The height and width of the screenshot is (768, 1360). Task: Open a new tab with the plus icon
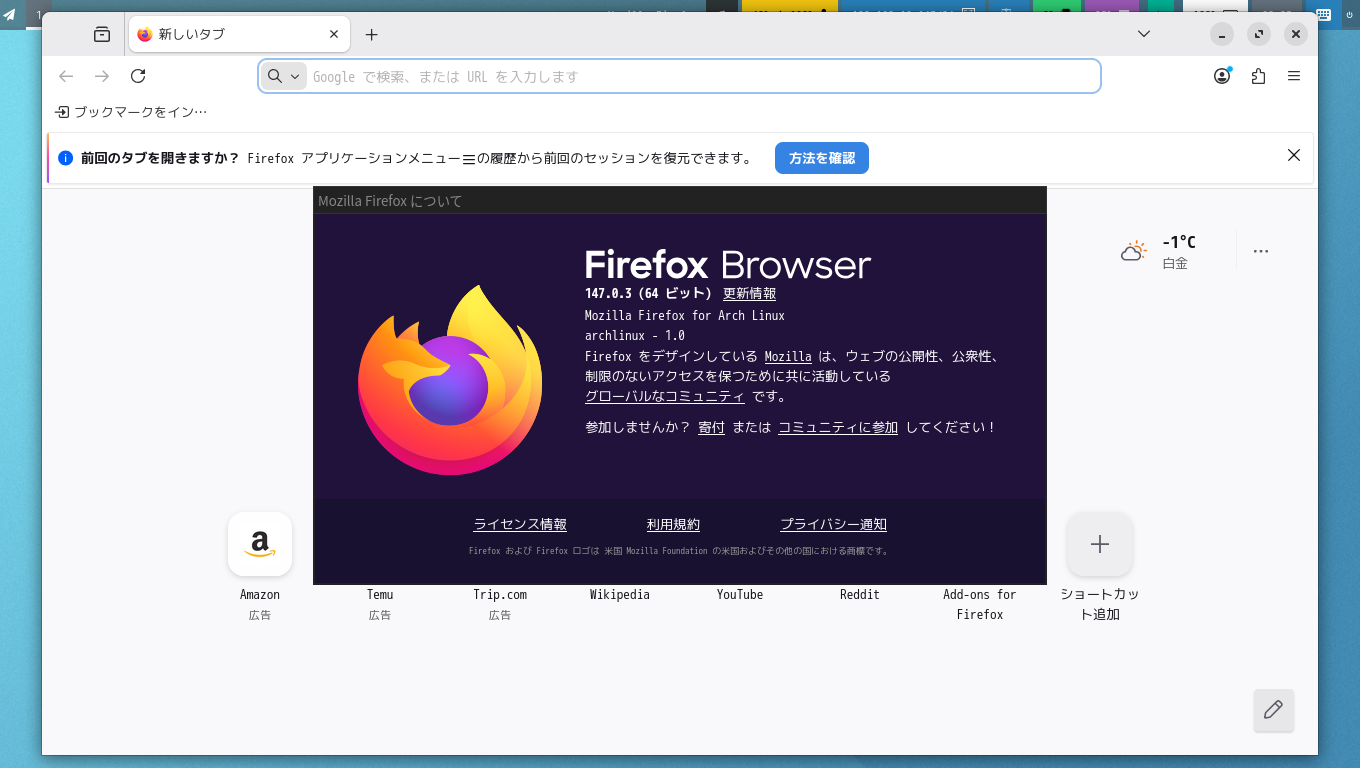pos(371,34)
